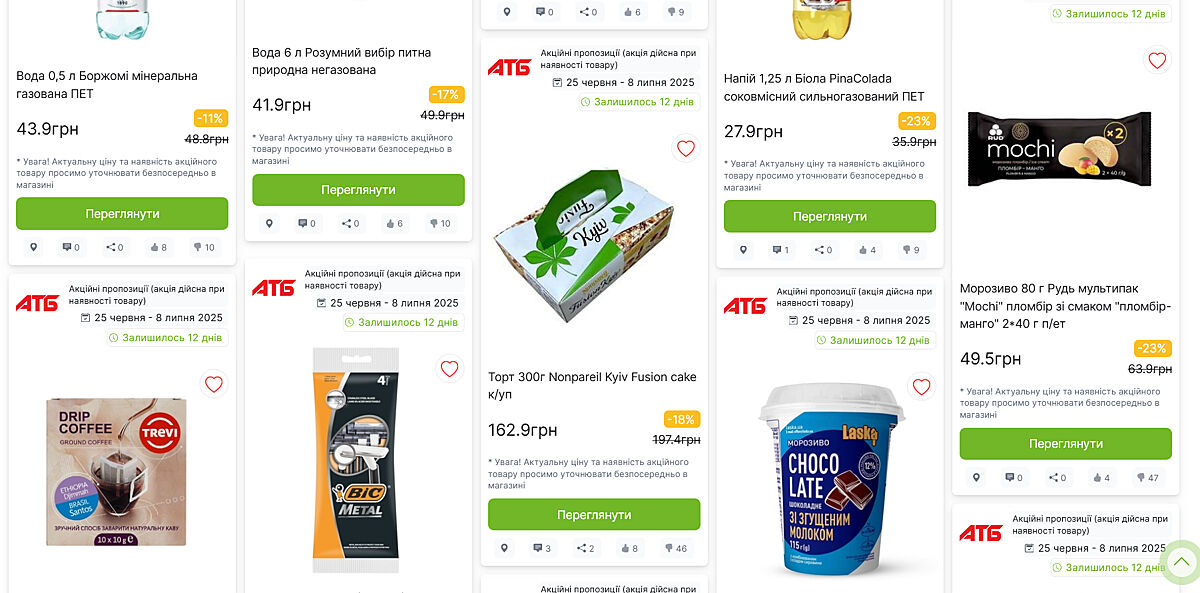
Task: Click thumbs-up on the 6 l water card
Action: (x=393, y=224)
